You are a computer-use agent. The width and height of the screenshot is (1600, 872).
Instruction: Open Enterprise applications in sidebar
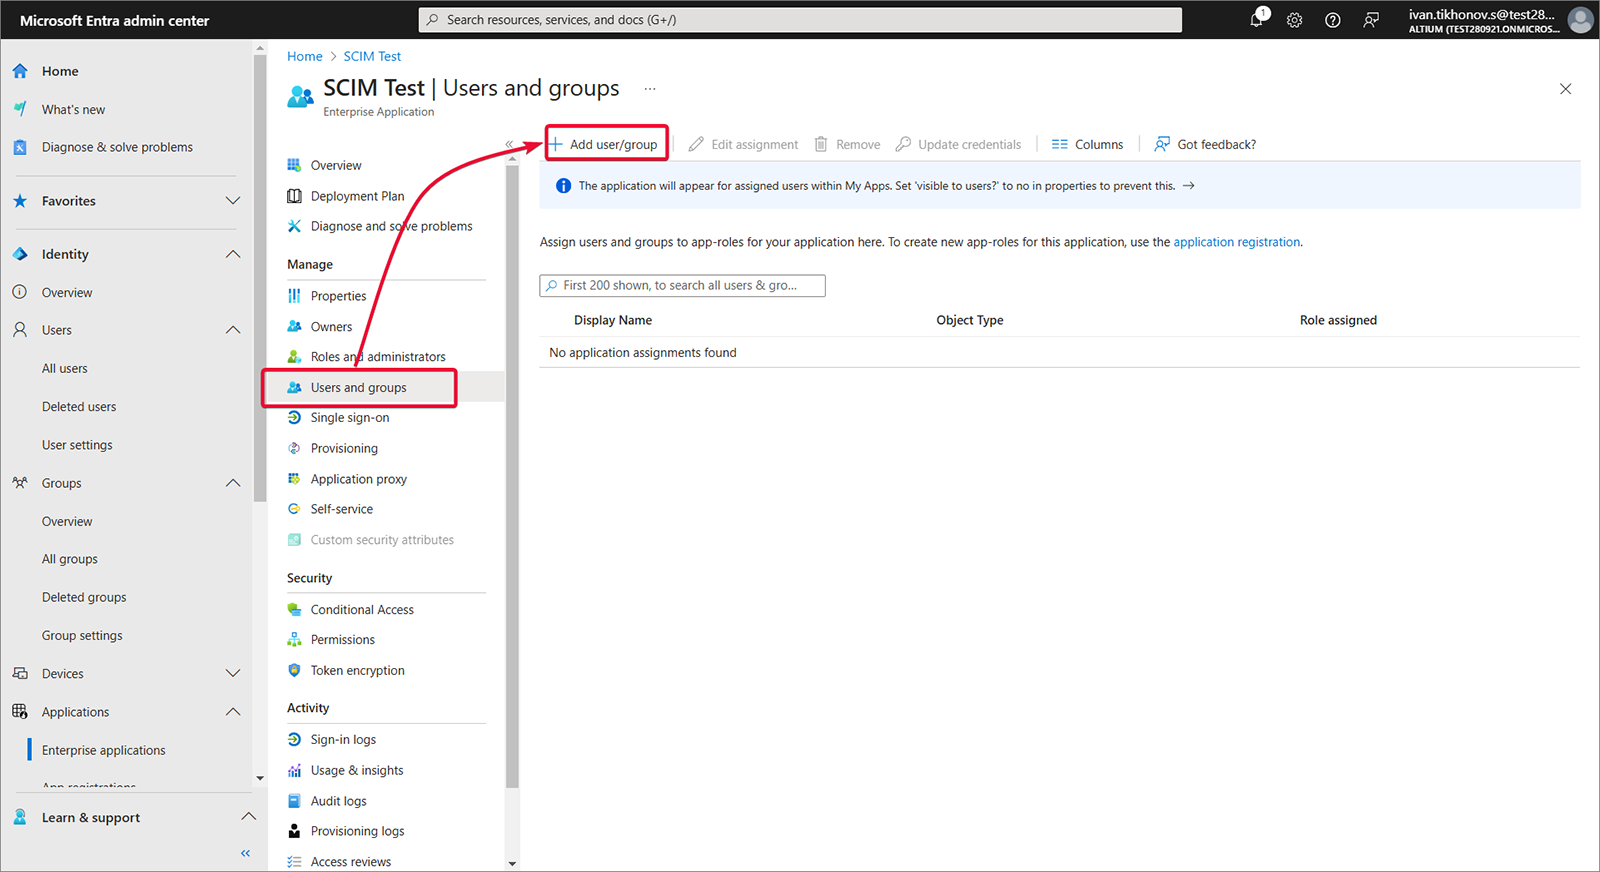[104, 750]
